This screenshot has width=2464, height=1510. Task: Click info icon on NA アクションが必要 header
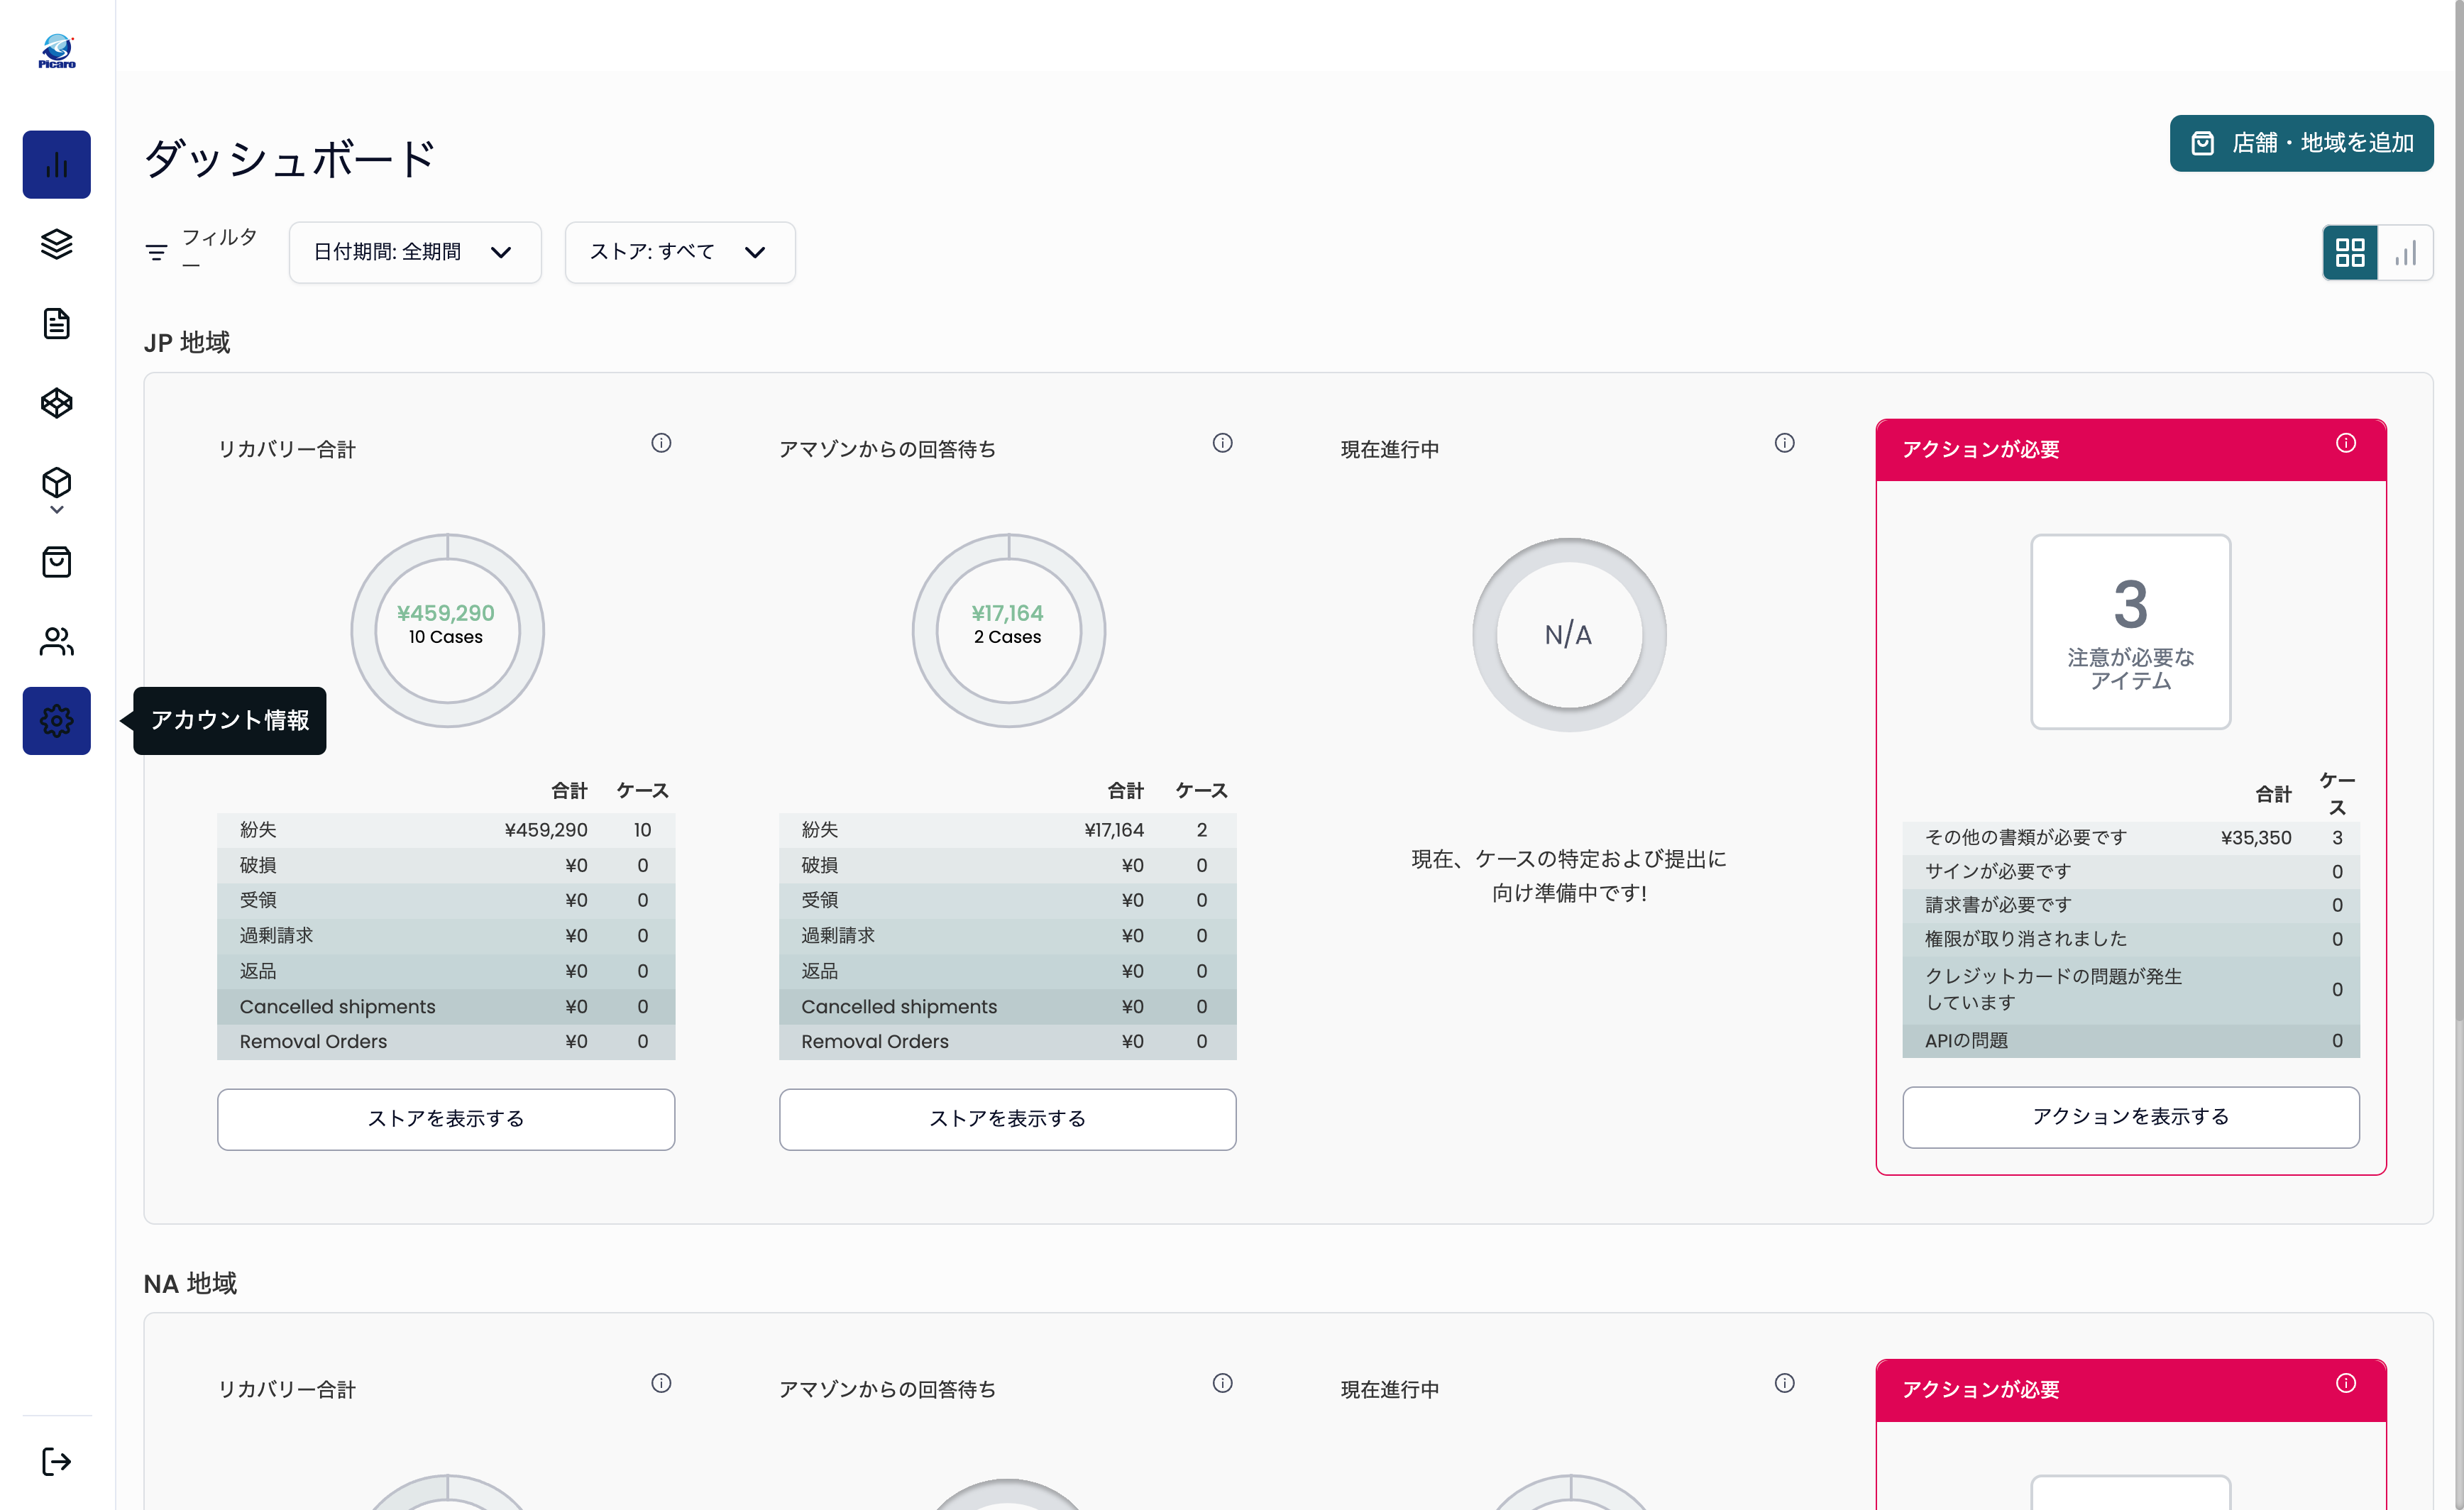pos(2345,1382)
